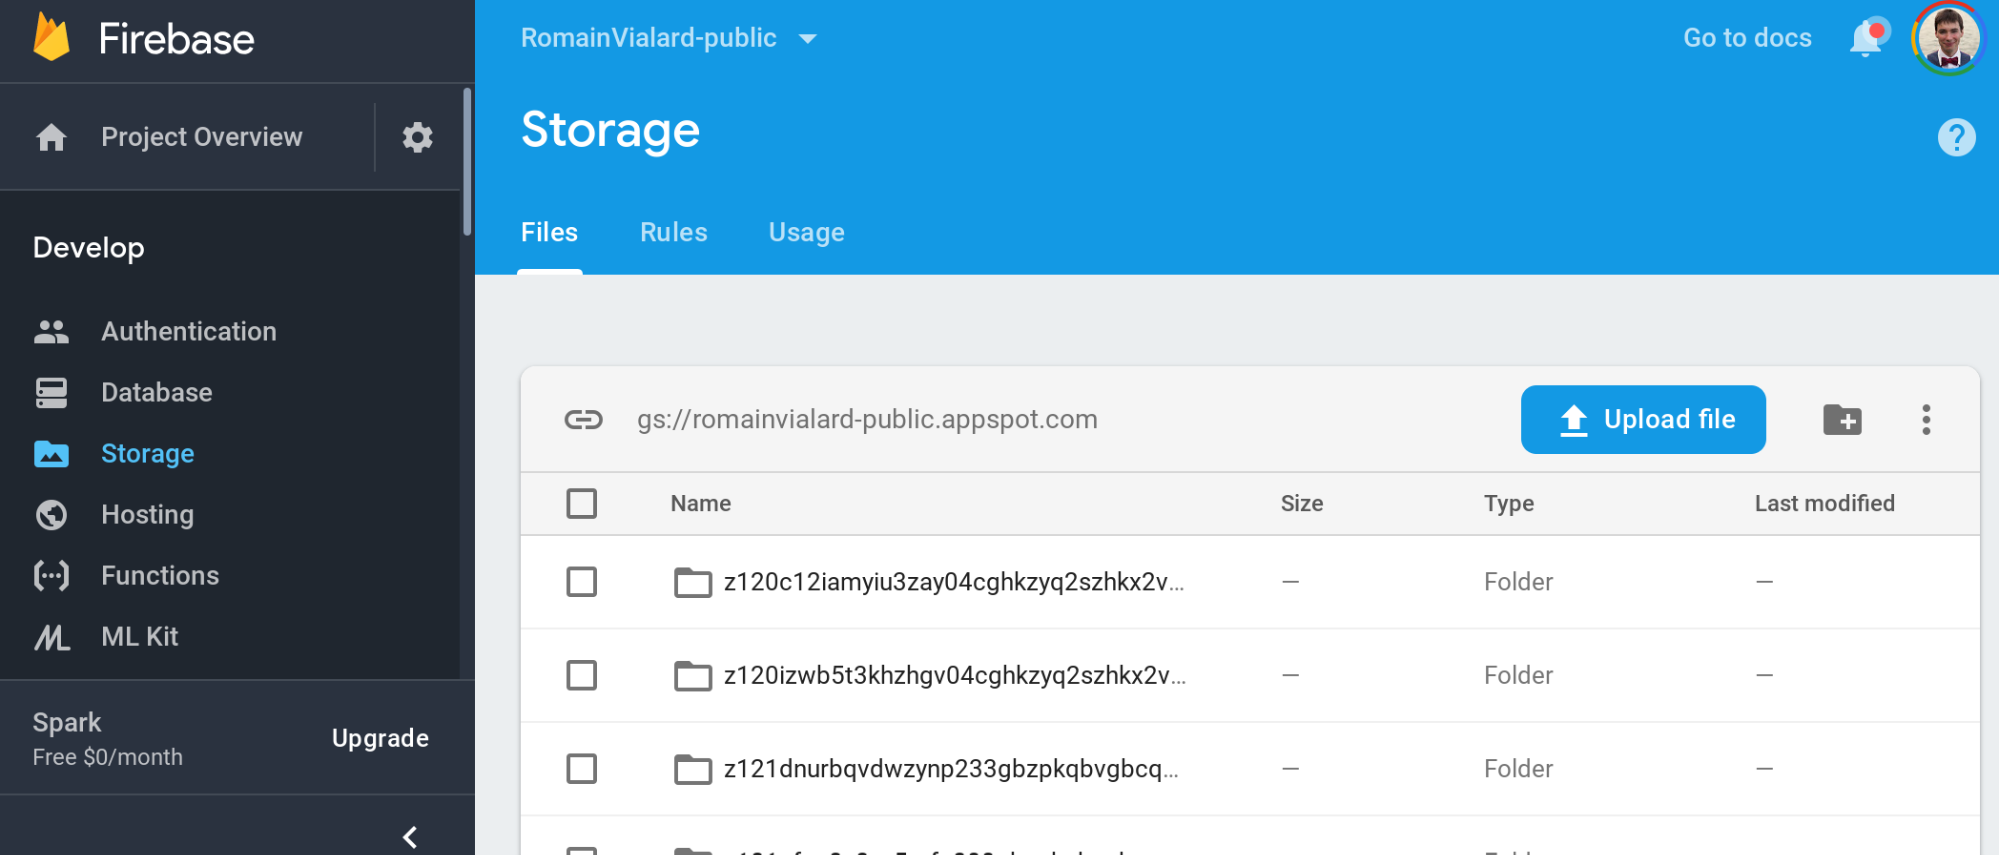Follow the Go to docs link
Viewport: 1999px width, 855px height.
pyautogui.click(x=1747, y=38)
